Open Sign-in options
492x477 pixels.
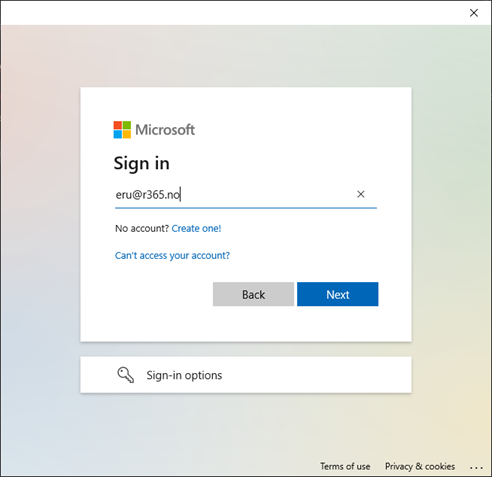(246, 375)
